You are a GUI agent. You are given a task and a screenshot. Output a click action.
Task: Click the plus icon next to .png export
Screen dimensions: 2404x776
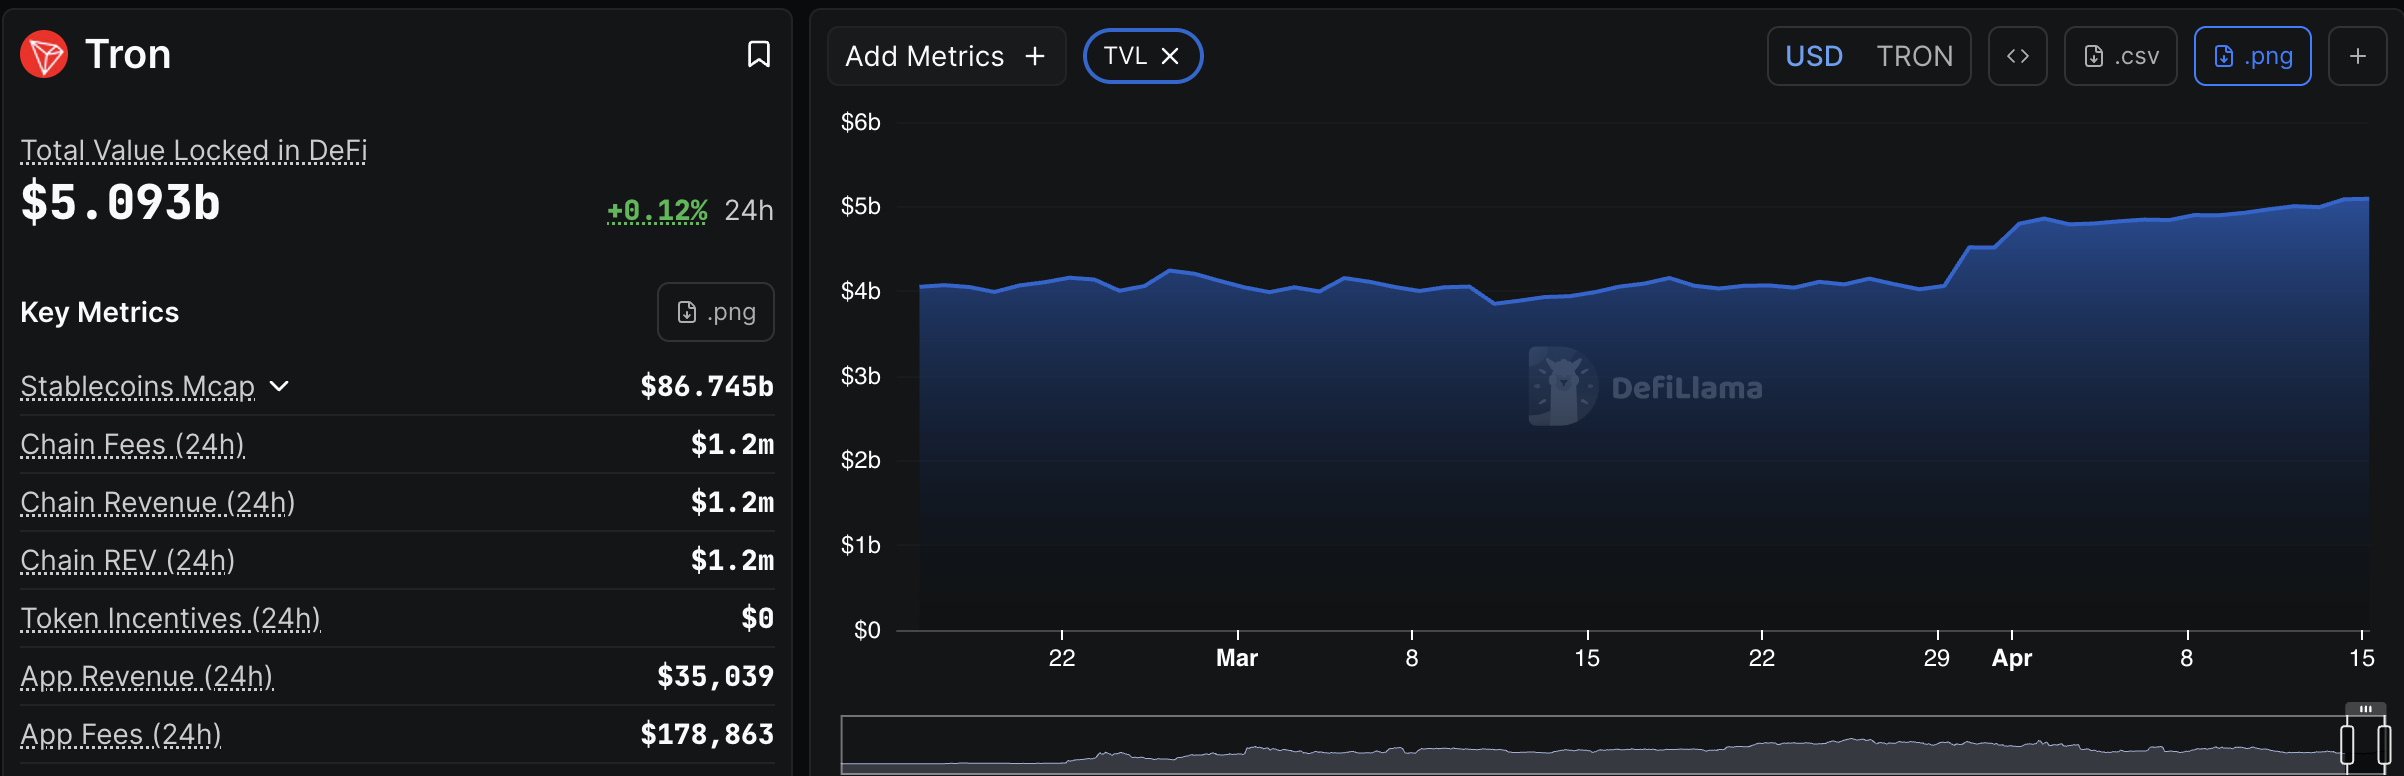coord(2357,55)
